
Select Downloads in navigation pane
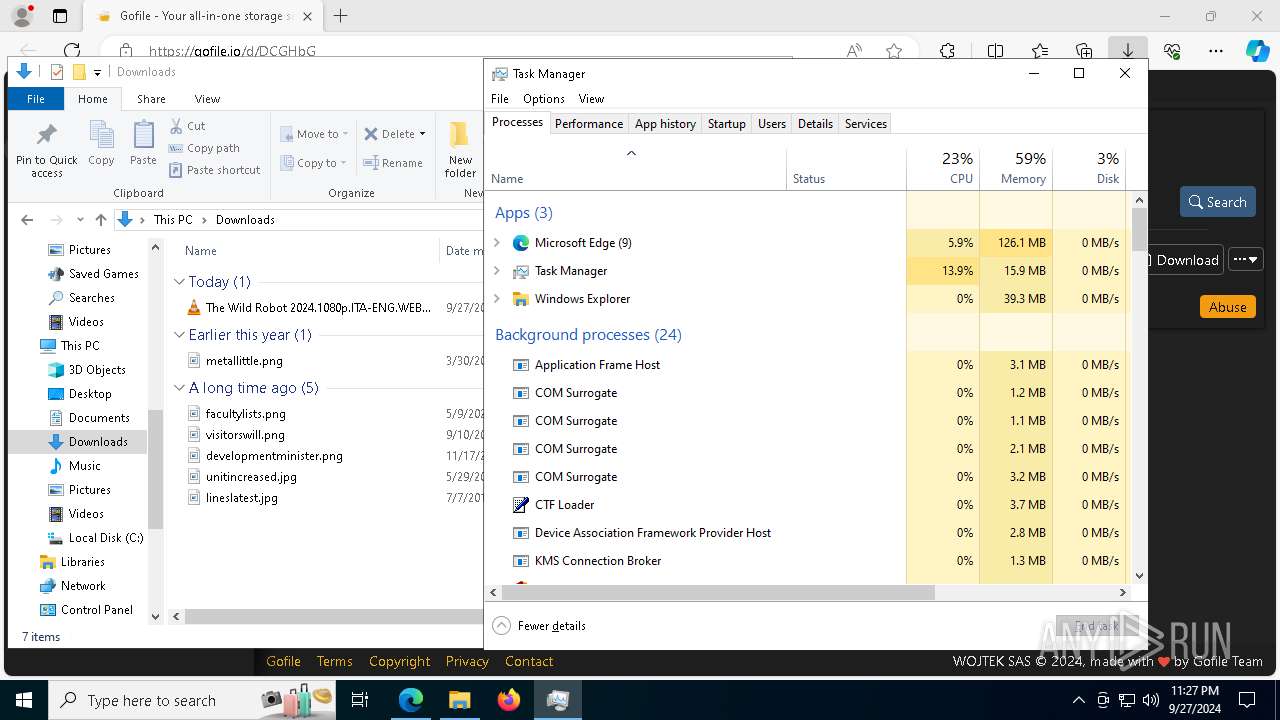(97, 442)
